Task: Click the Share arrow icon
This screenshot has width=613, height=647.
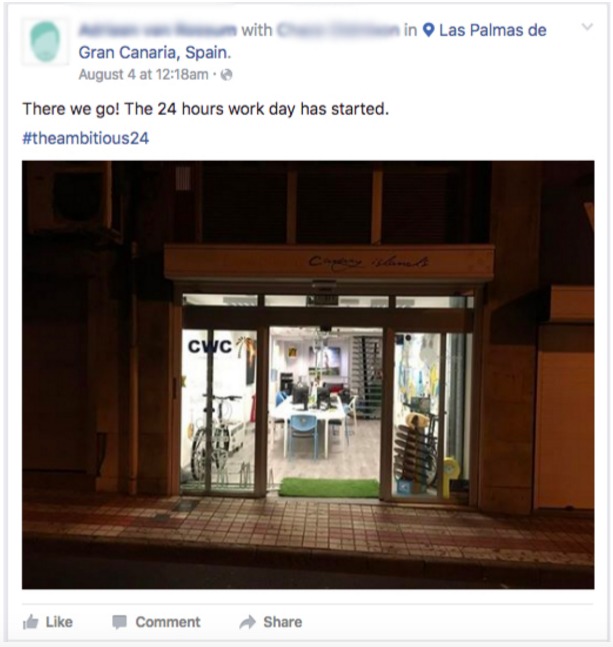Action: click(248, 622)
